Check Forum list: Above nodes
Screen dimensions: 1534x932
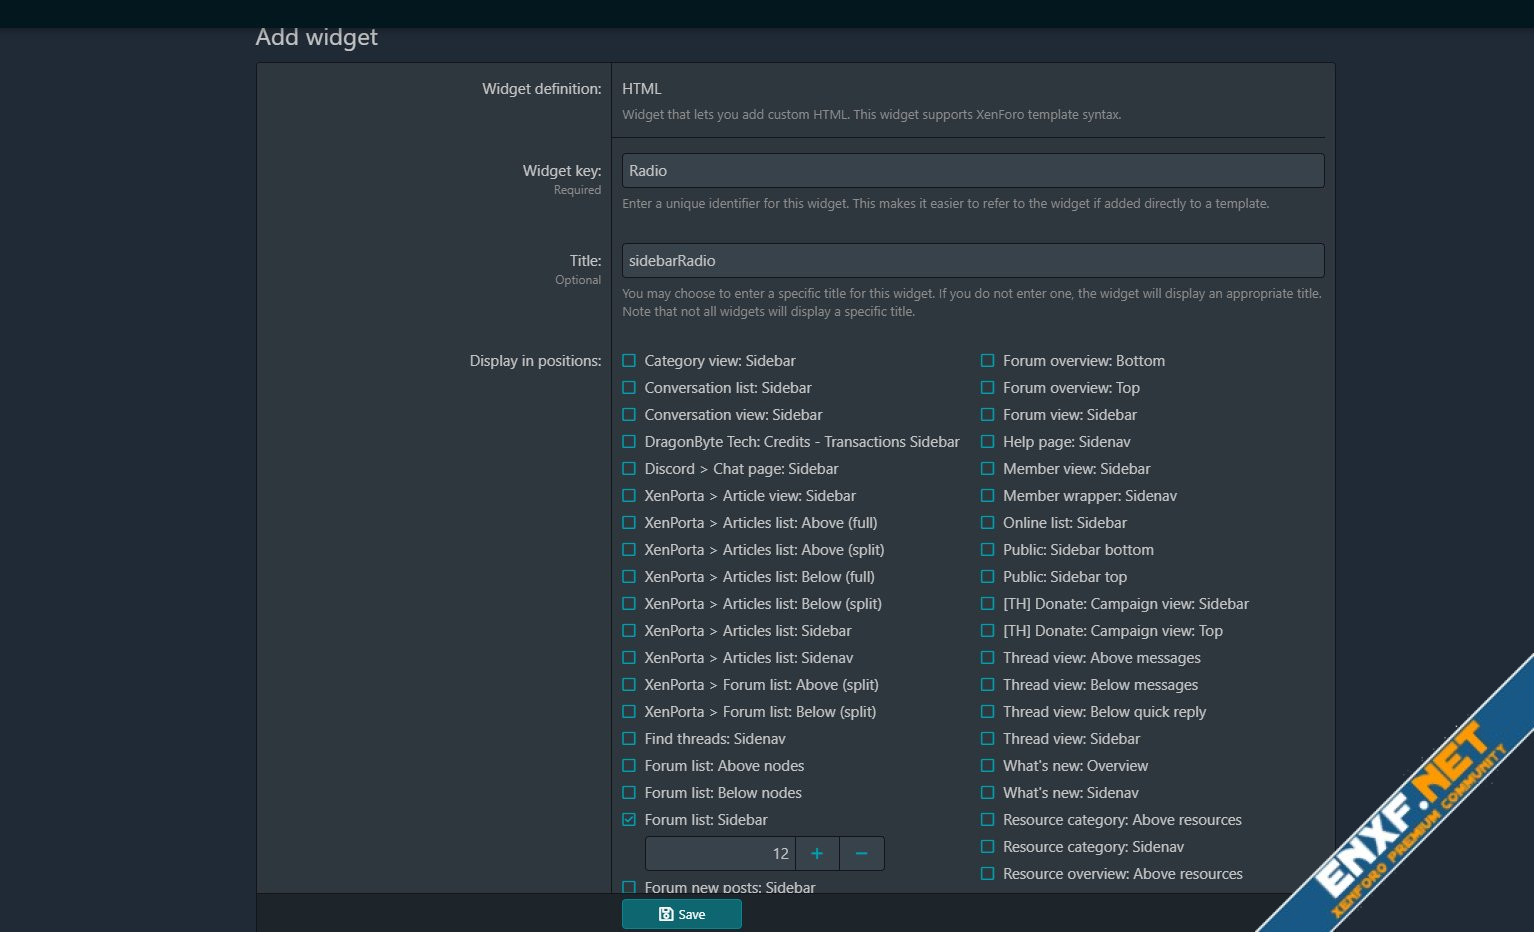tap(629, 765)
